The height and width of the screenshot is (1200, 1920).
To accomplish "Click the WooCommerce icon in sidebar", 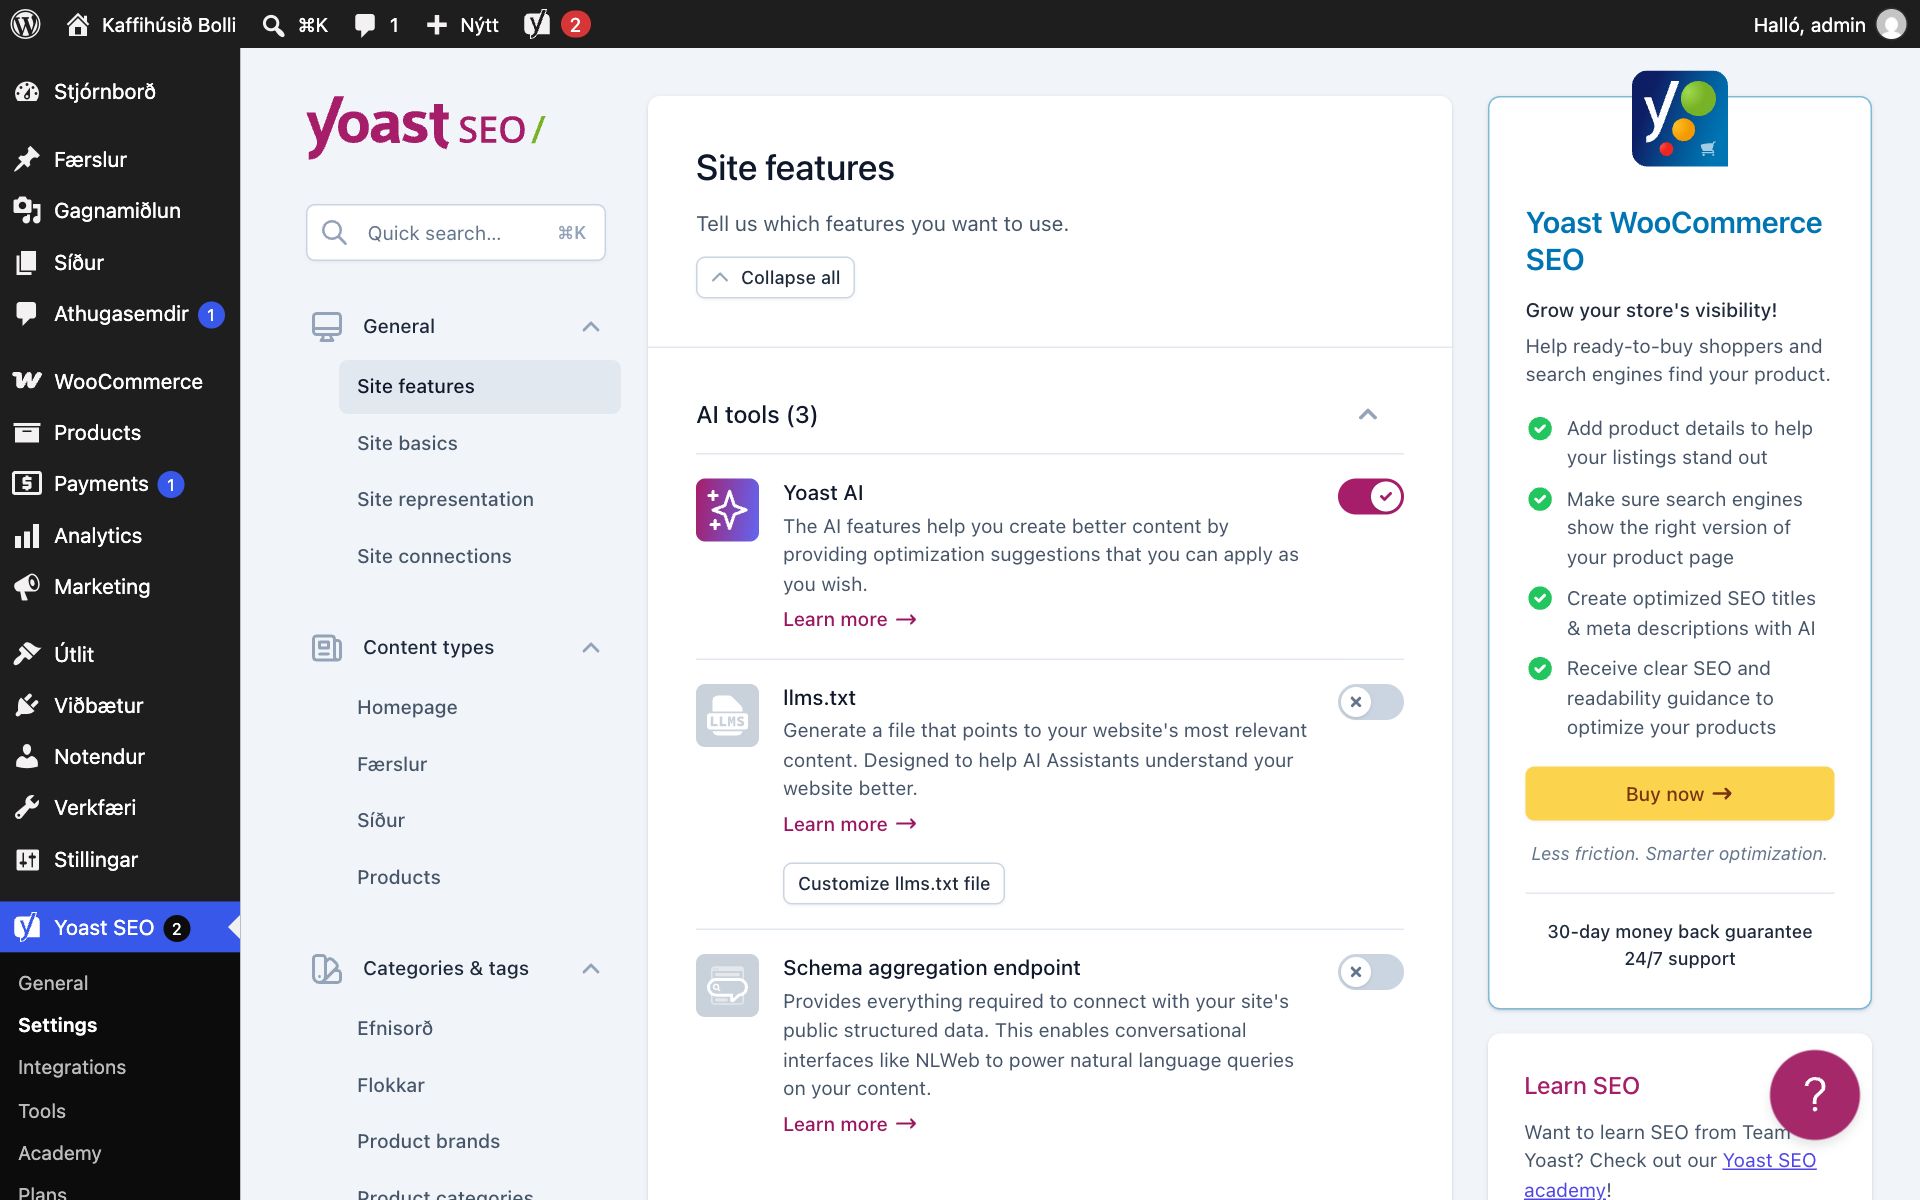I will pyautogui.click(x=27, y=381).
